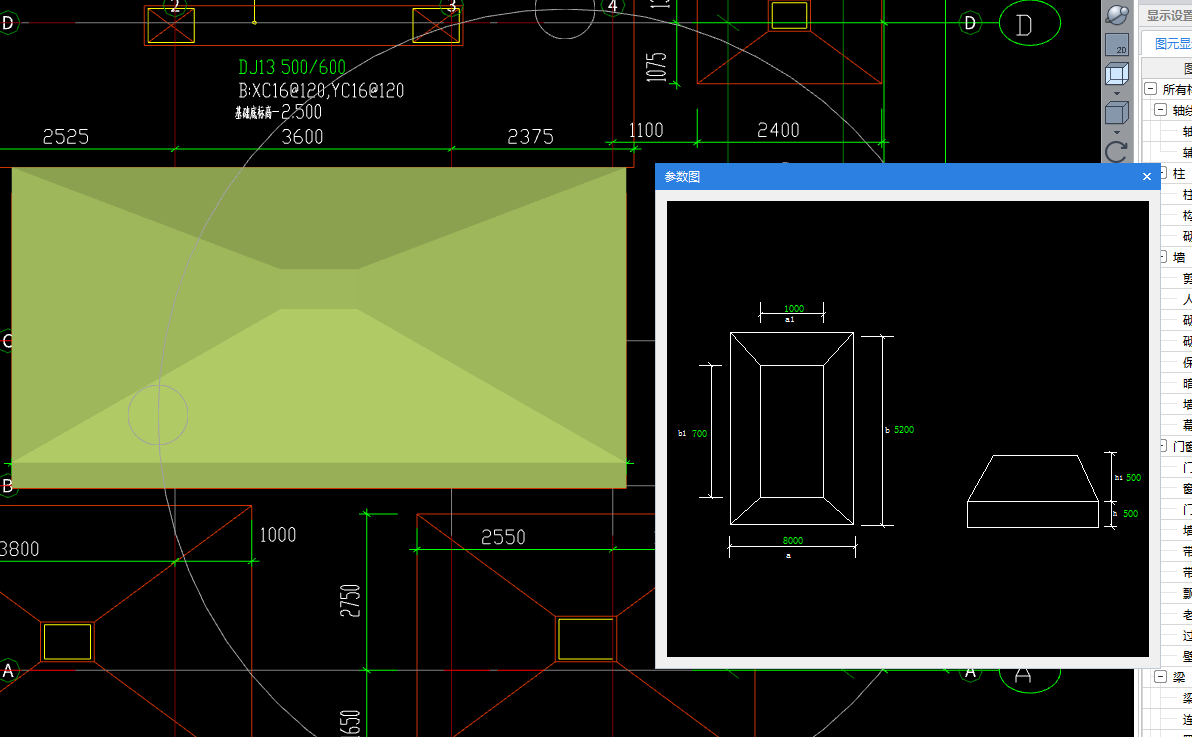Click the 2750 vertical dimension text

pos(350,601)
